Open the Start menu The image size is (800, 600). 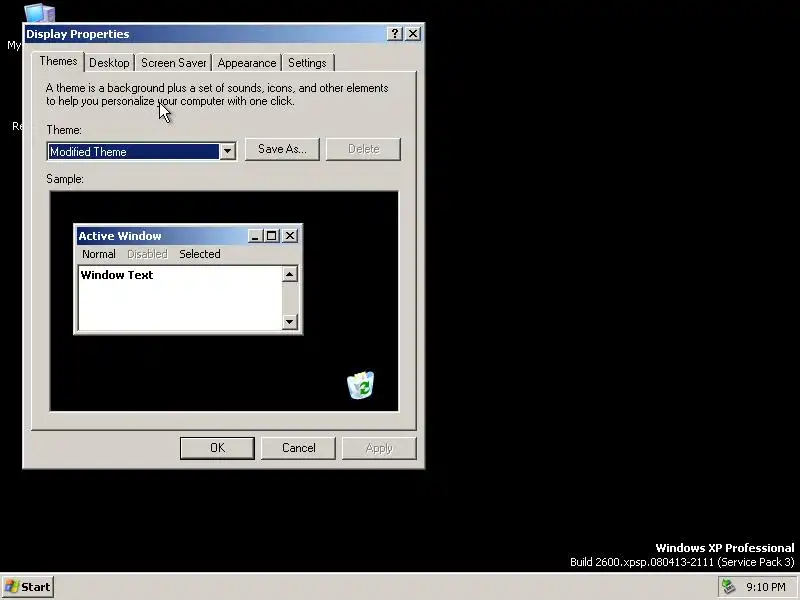coord(28,587)
